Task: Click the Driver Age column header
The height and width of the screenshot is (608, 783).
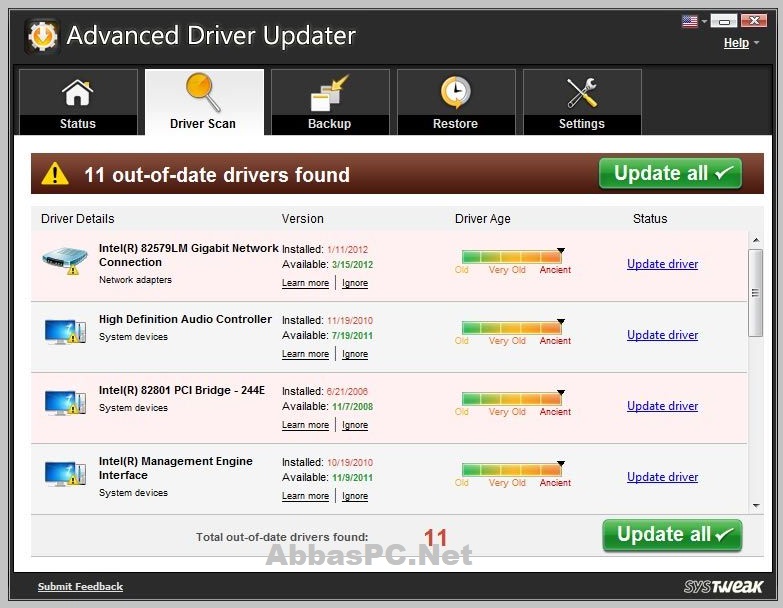Action: [482, 219]
